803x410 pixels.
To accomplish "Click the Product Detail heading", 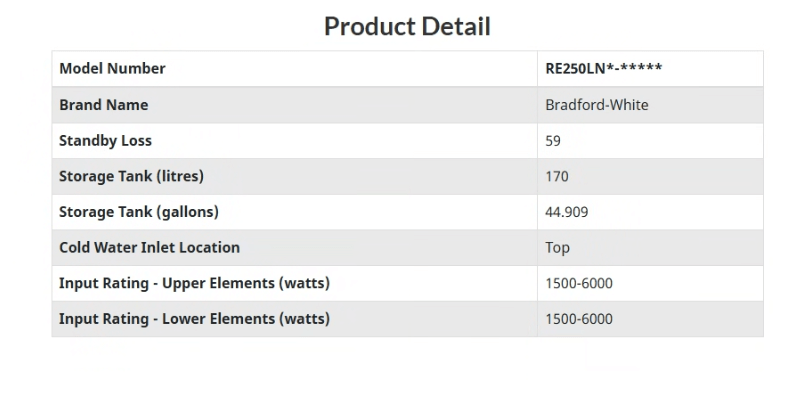I will [407, 26].
